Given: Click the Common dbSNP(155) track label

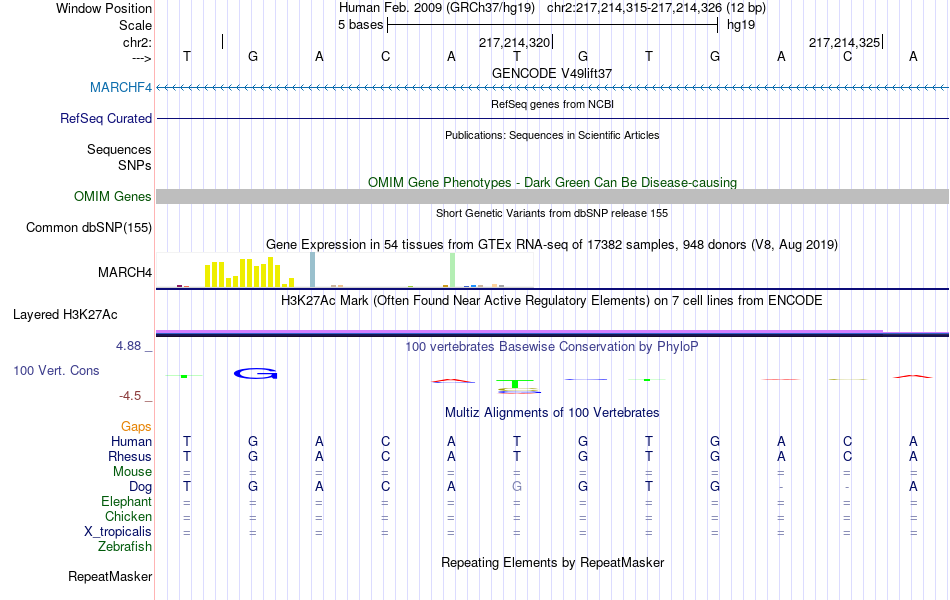Looking at the screenshot, I should pos(88,227).
